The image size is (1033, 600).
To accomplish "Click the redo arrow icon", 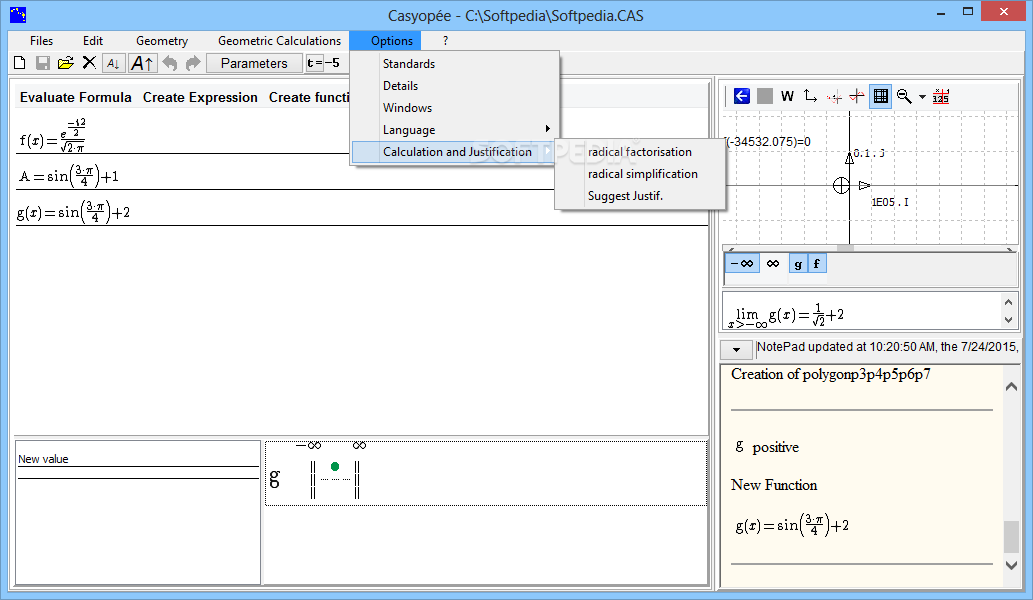I will pos(193,63).
